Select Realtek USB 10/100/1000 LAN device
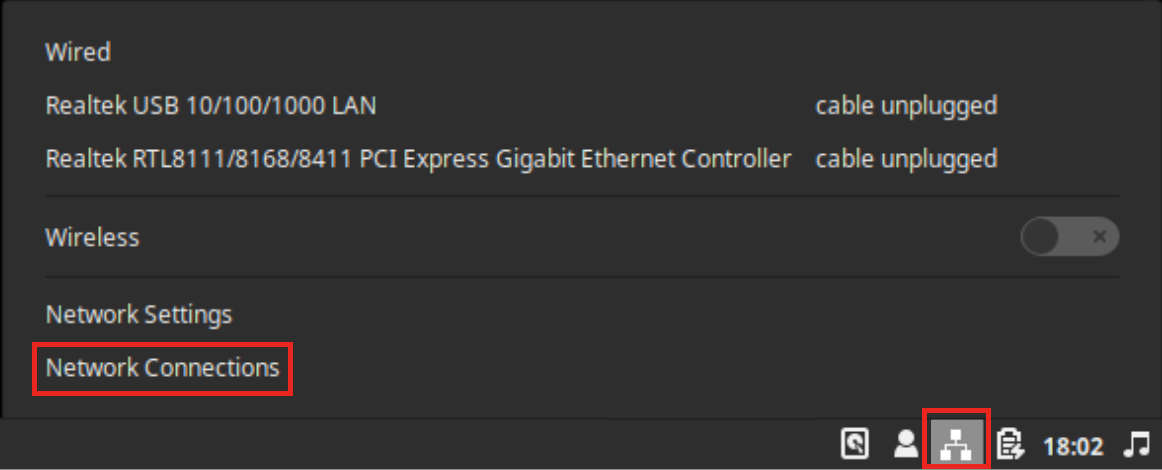Viewport: 1162px width, 470px height. click(211, 105)
